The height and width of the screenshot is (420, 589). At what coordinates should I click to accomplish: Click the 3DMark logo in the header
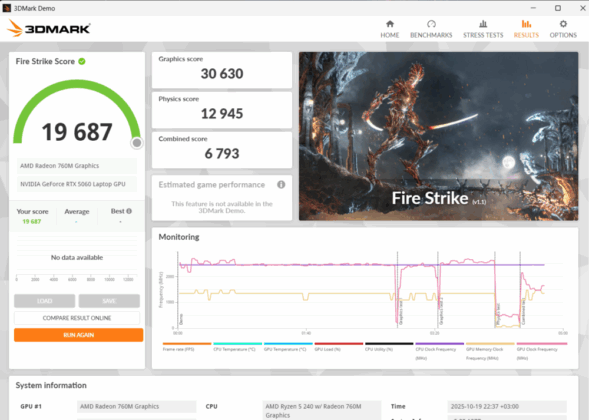[49, 29]
